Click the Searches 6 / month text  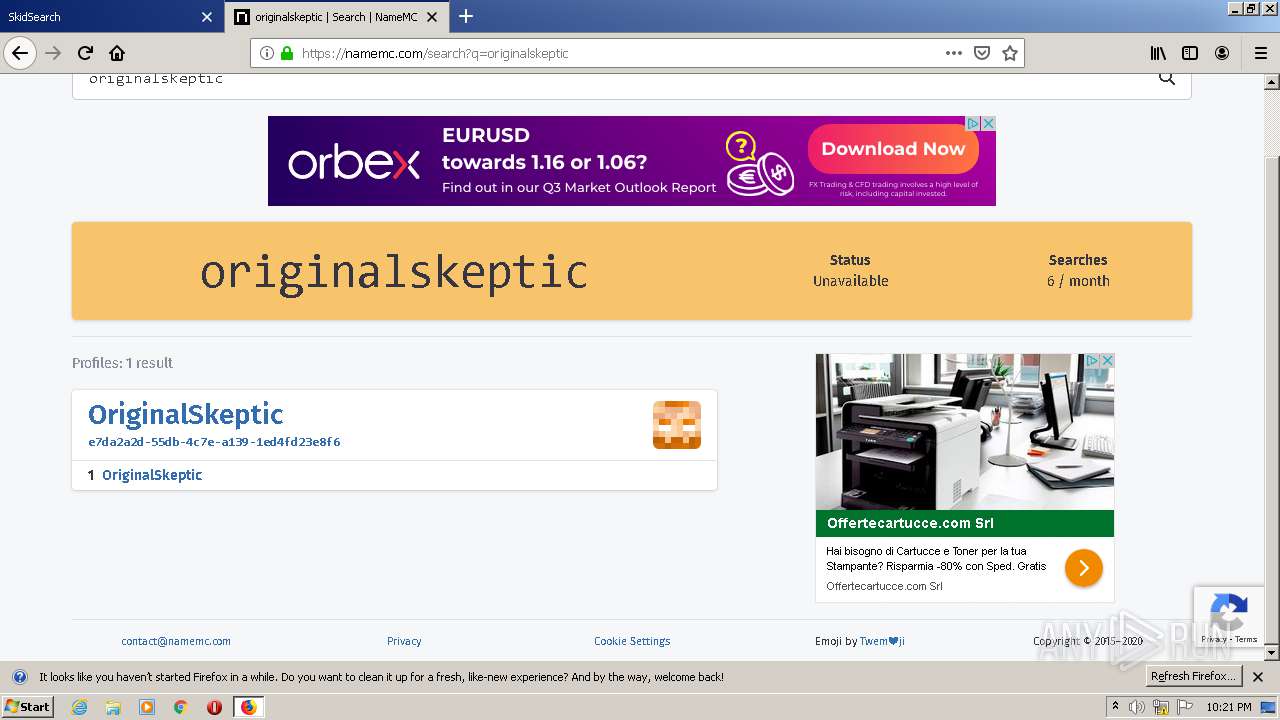coord(1078,271)
